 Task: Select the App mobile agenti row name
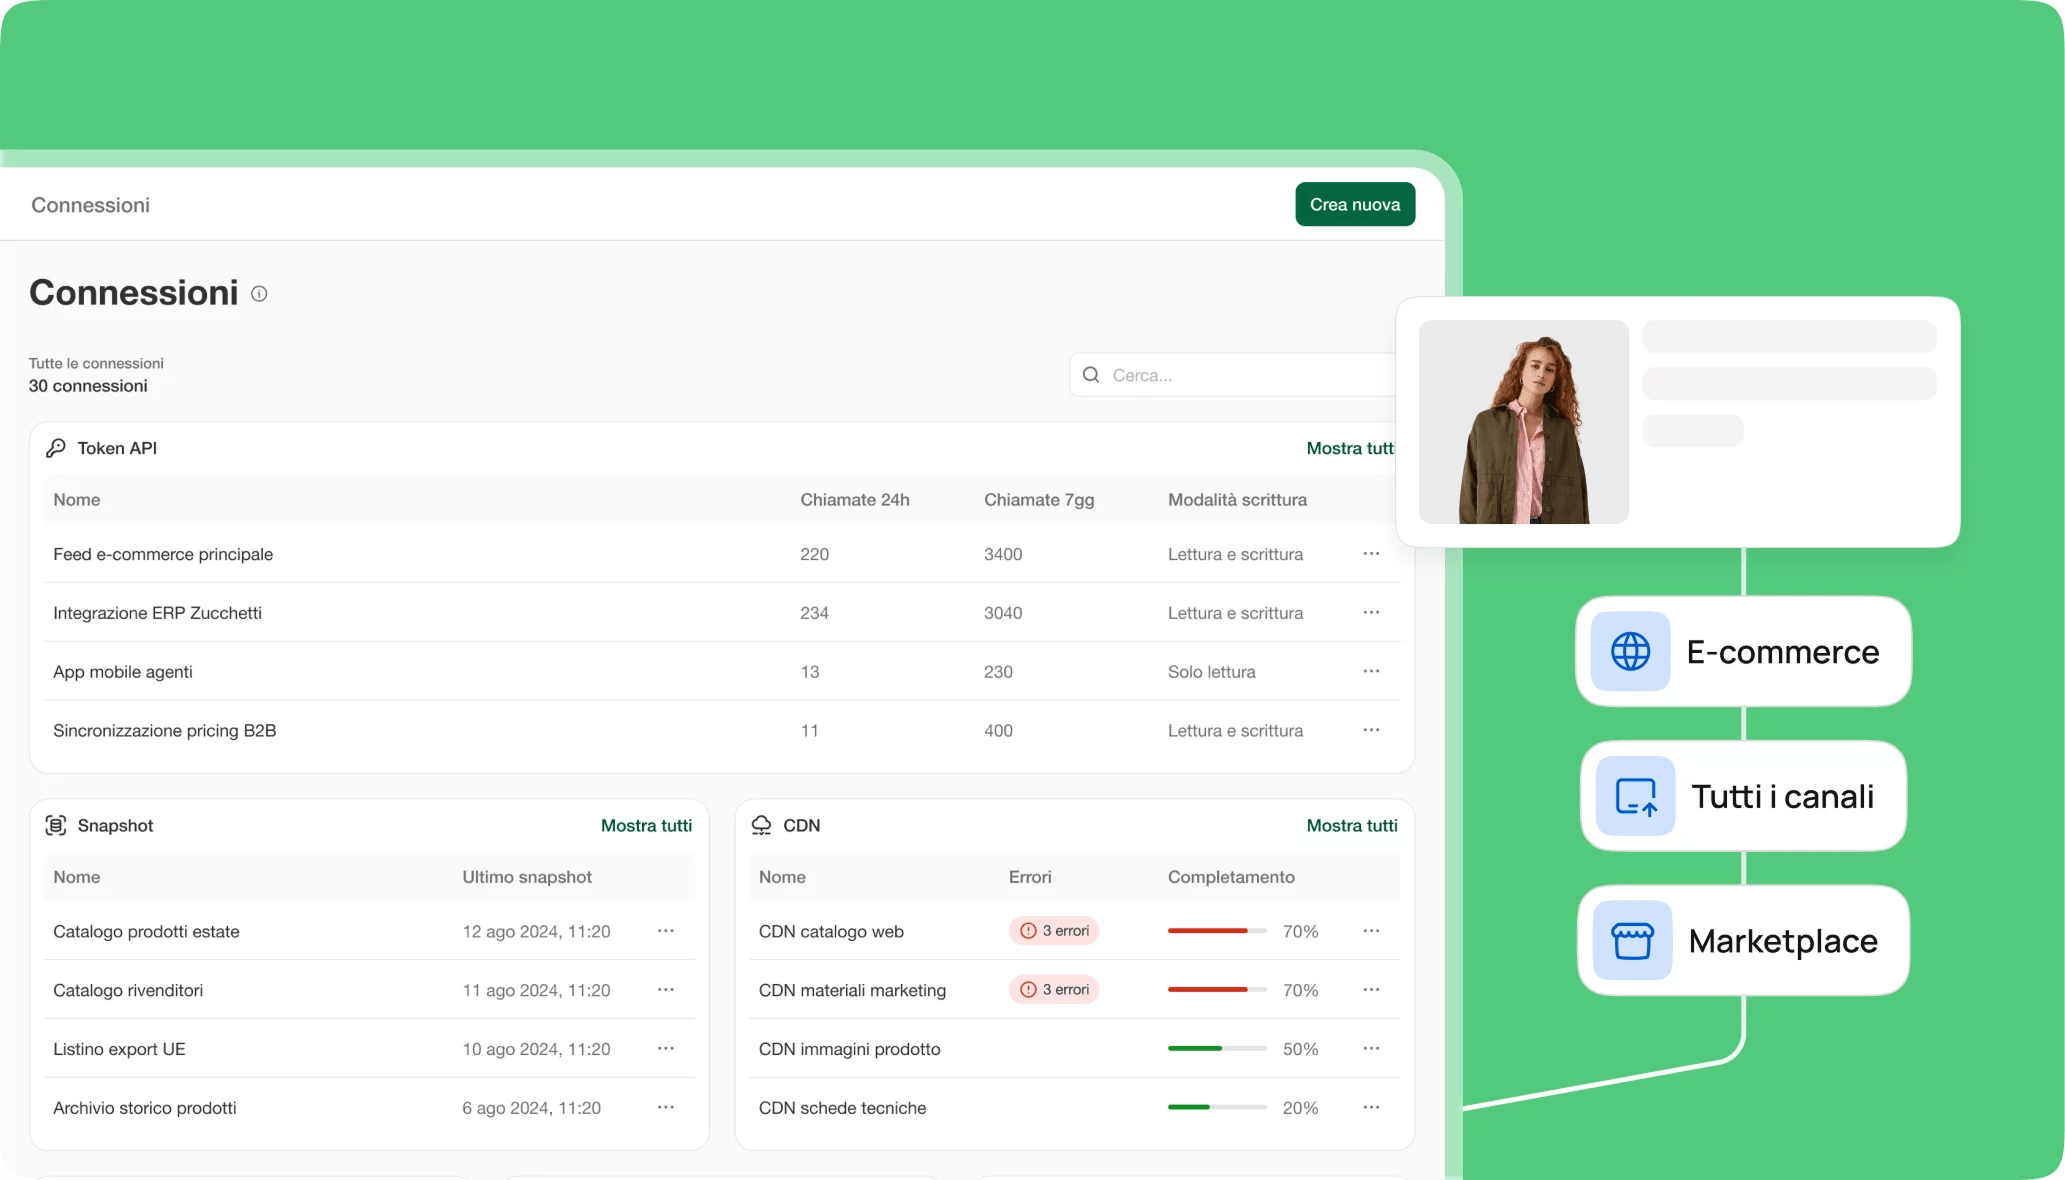[x=123, y=672]
